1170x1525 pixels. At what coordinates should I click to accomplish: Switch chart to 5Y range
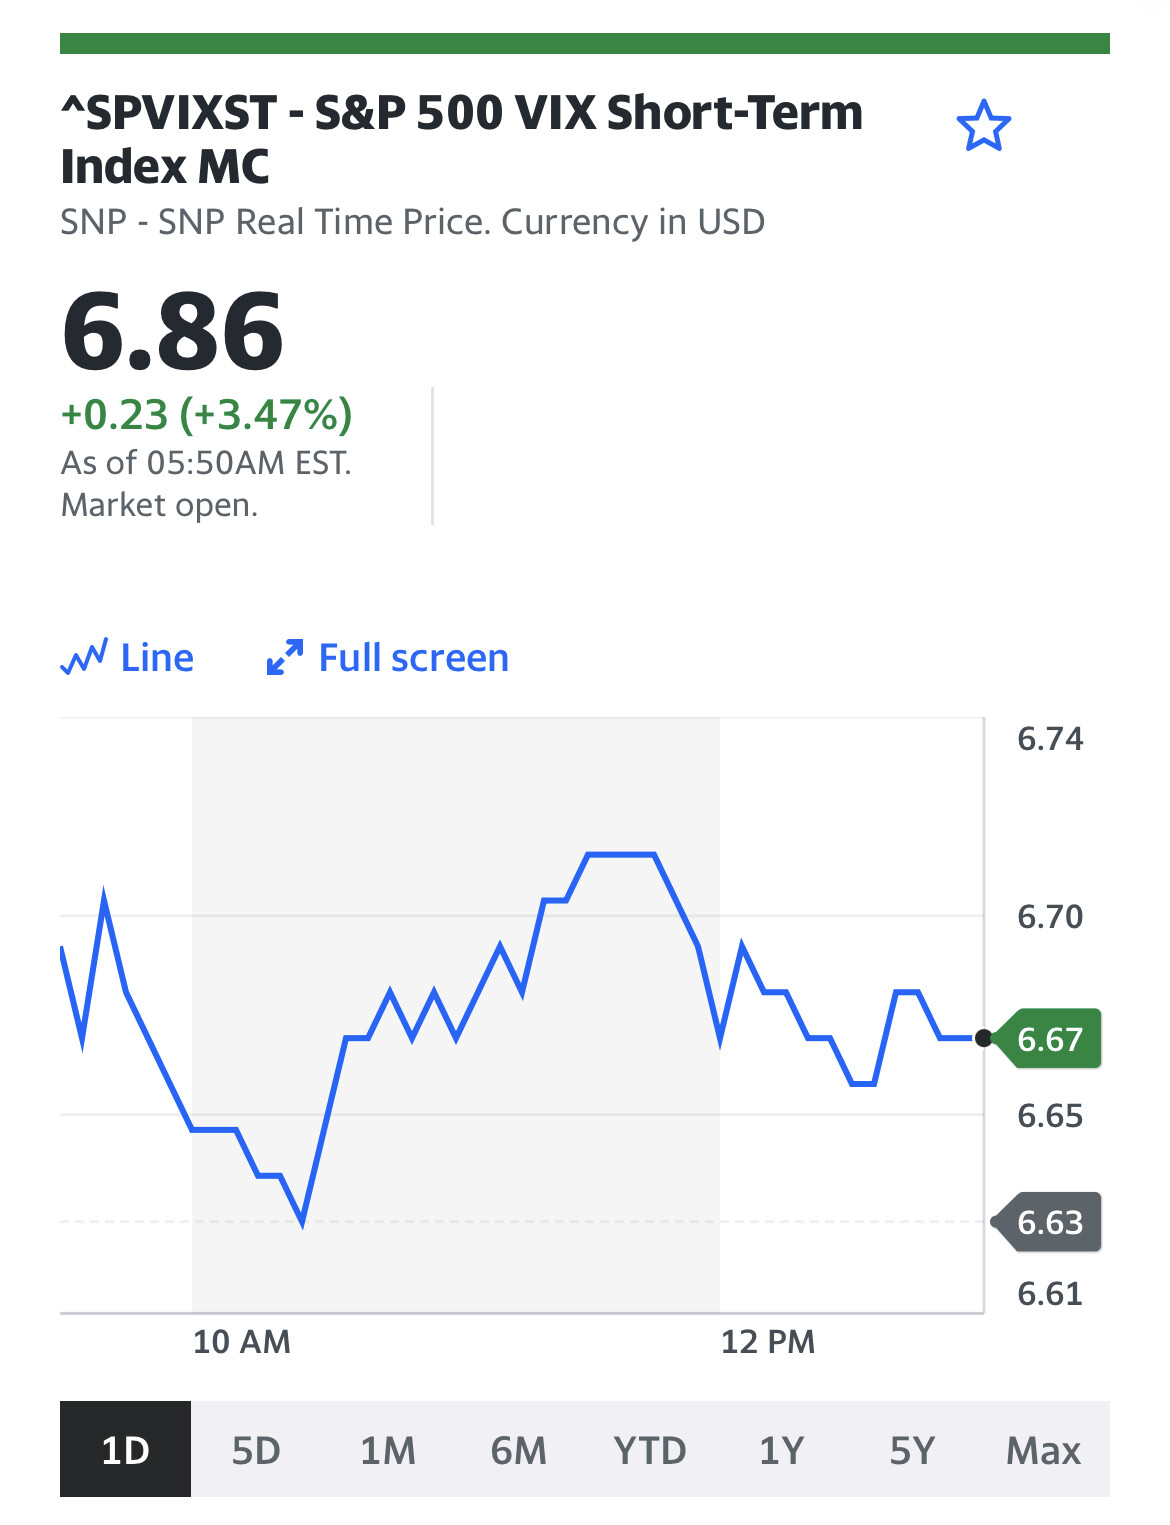(x=912, y=1449)
